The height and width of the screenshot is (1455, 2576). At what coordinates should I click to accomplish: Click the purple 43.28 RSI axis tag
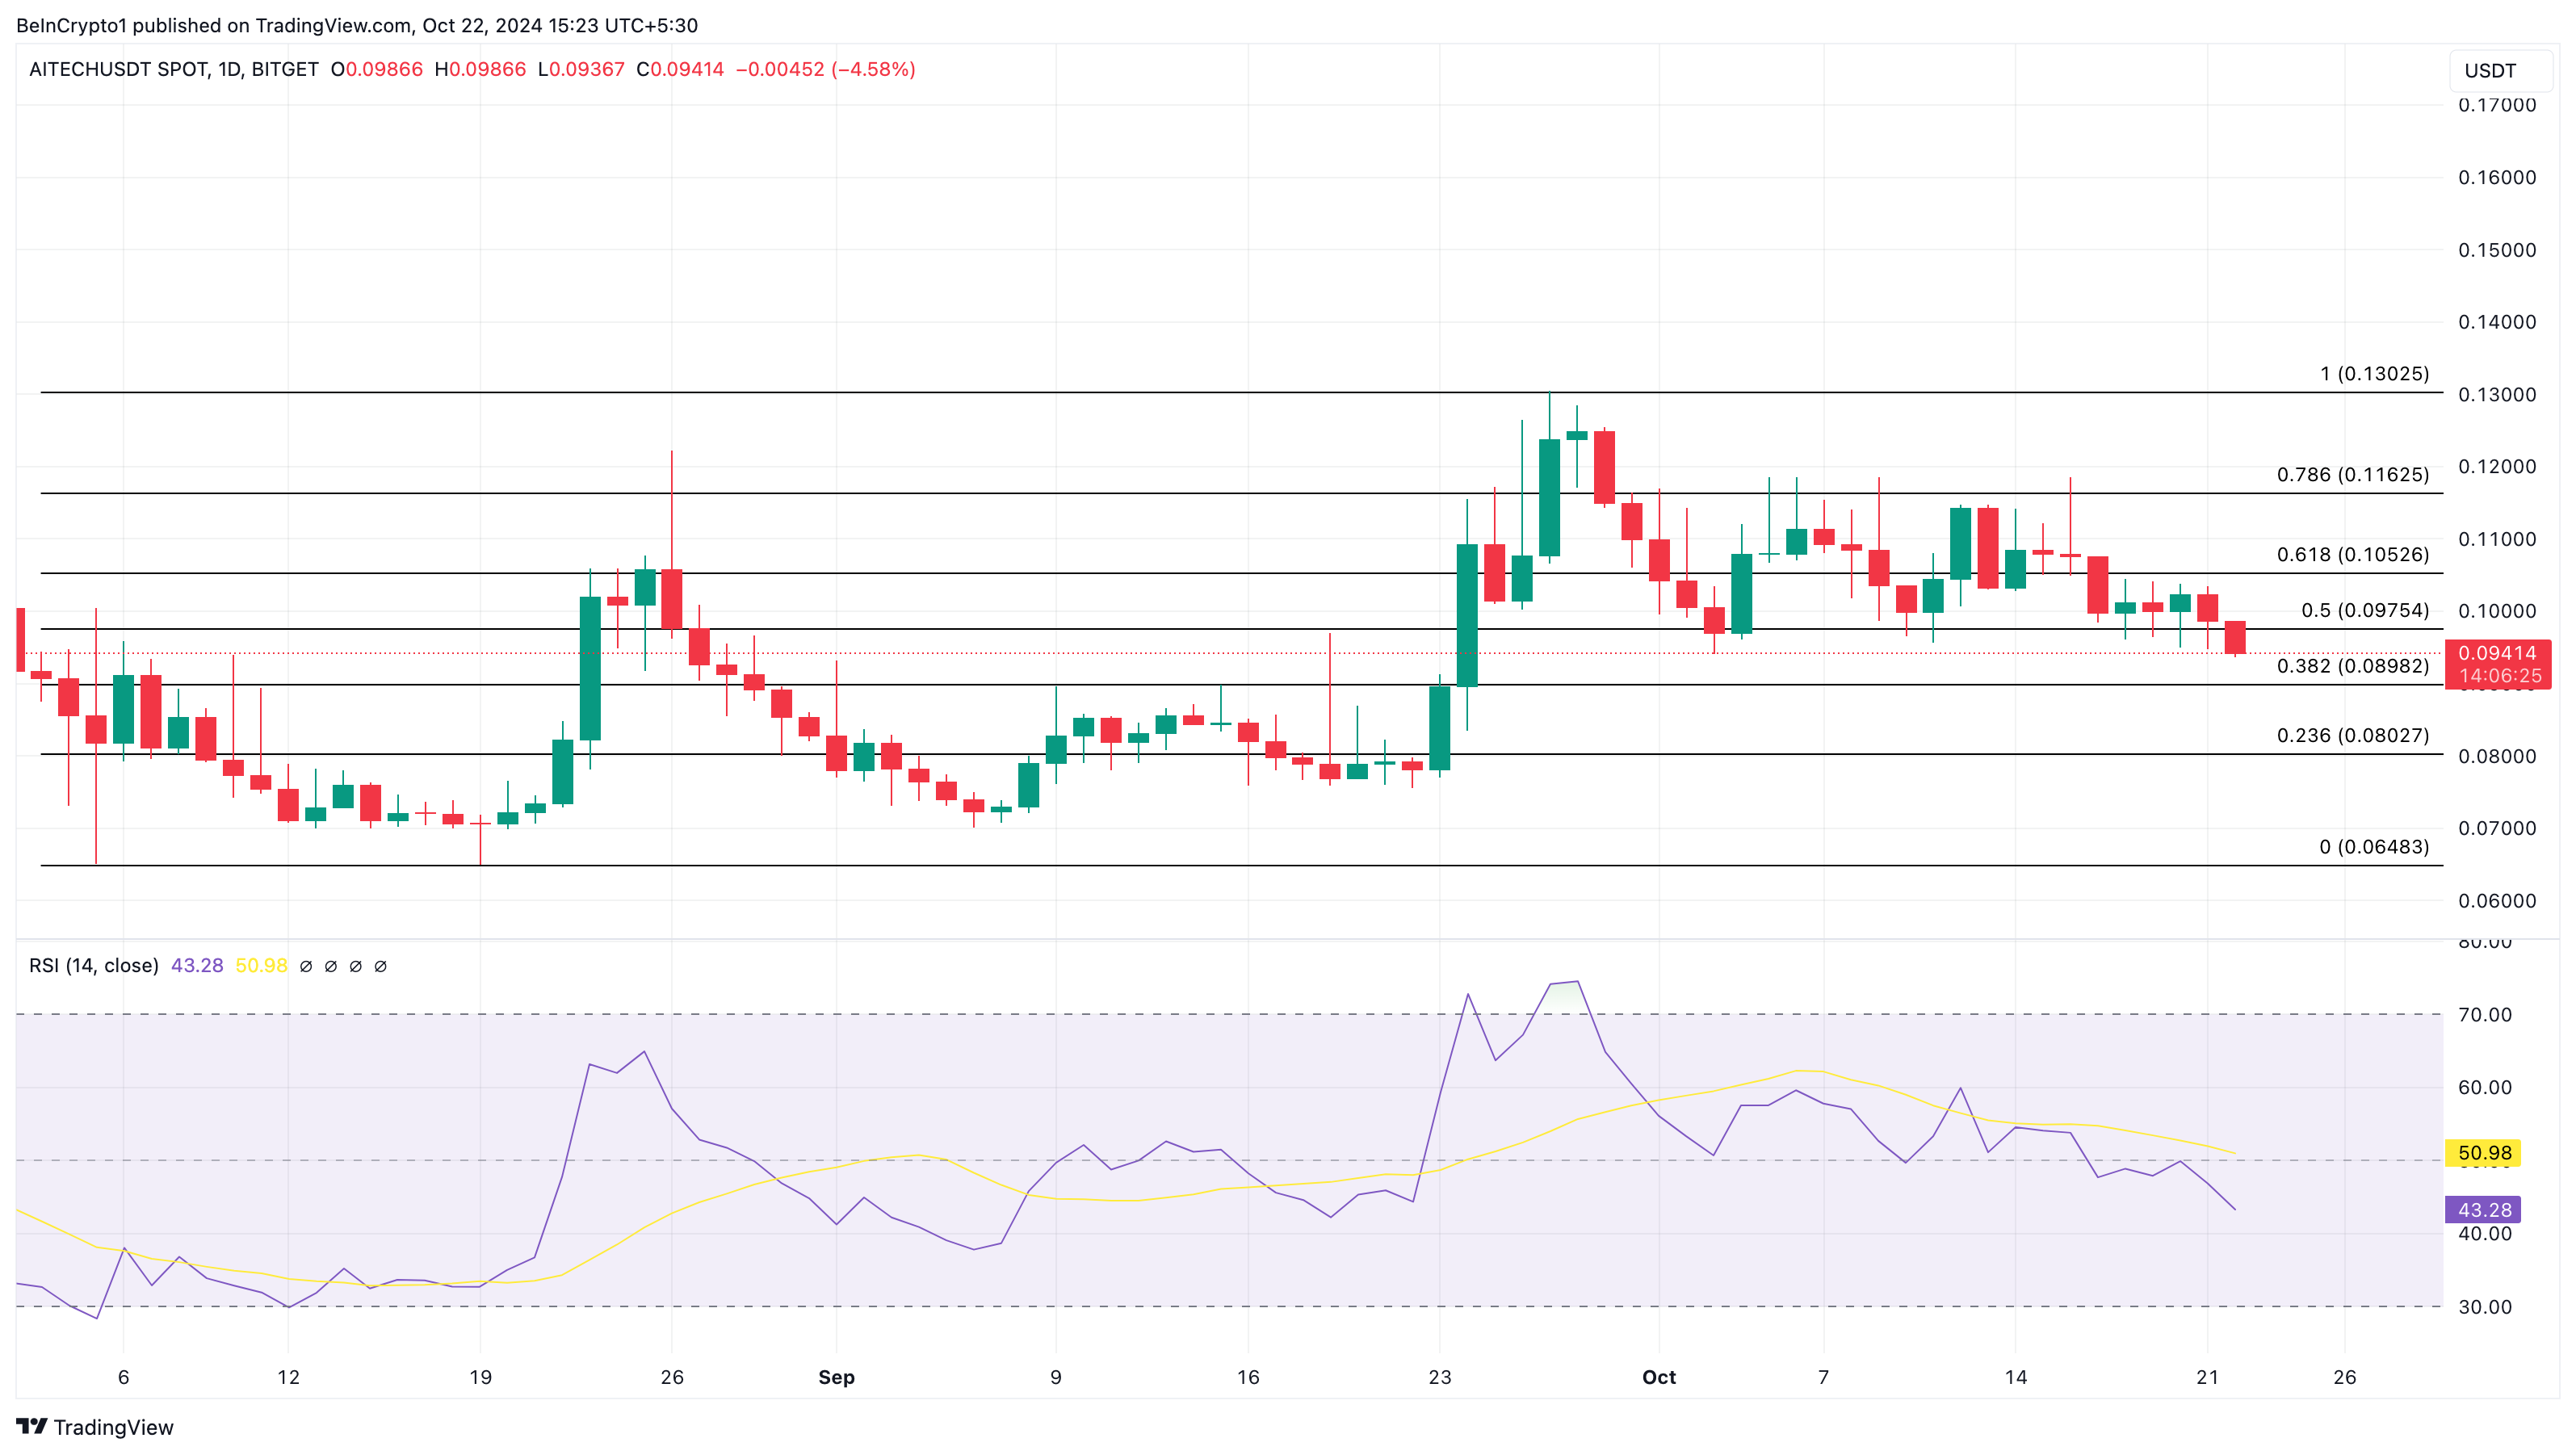click(x=2484, y=1210)
